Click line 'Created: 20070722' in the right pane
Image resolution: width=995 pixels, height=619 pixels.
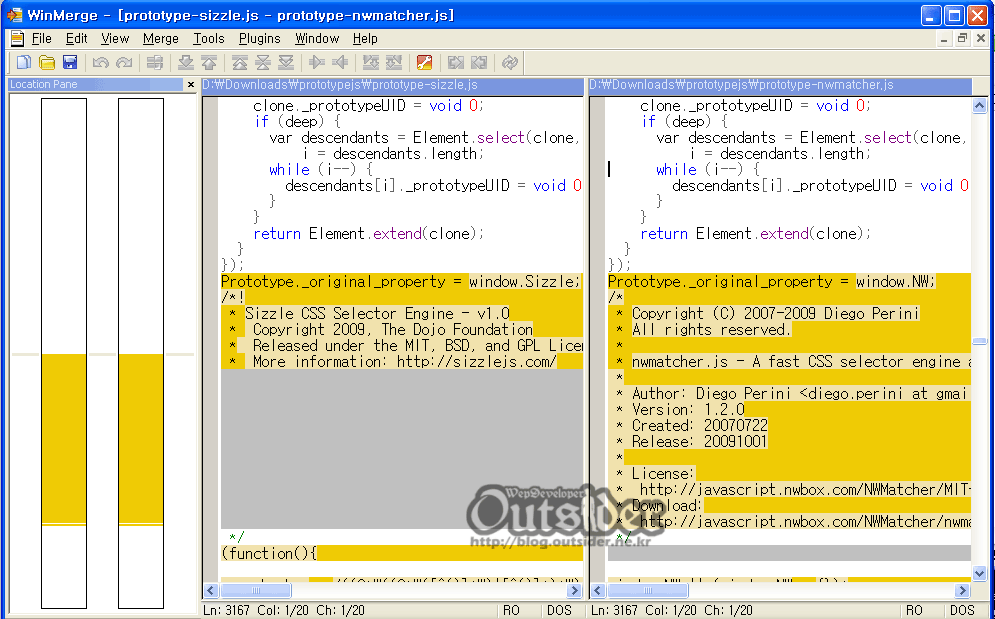click(x=699, y=425)
